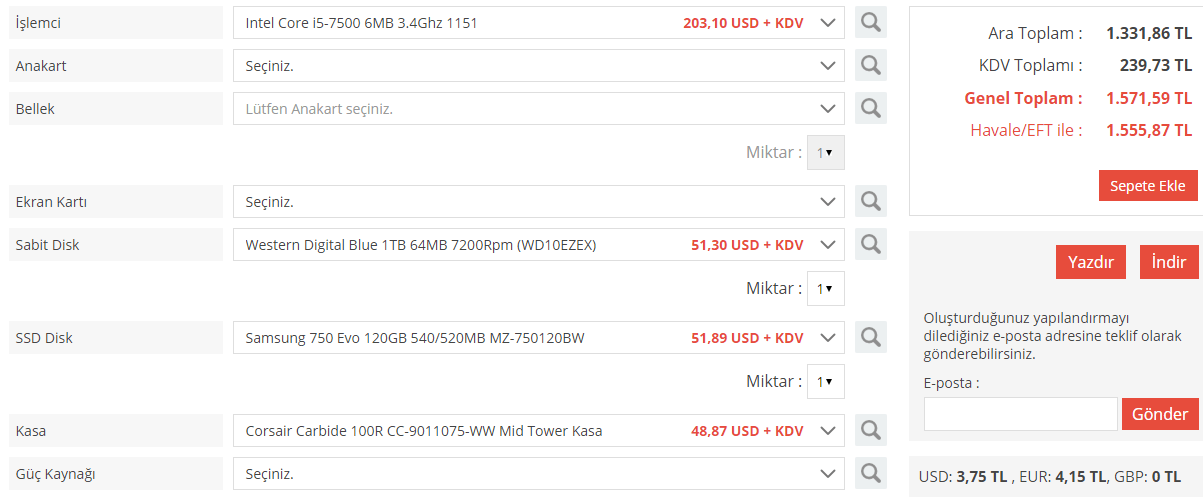Click the search icon beside Bellek dropdown
Image resolution: width=1203 pixels, height=498 pixels.
870,109
